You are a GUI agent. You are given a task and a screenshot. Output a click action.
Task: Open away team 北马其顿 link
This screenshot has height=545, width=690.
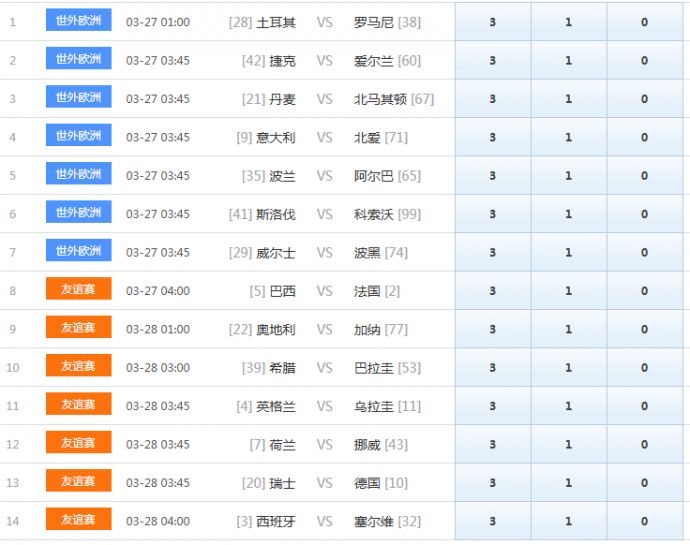380,99
